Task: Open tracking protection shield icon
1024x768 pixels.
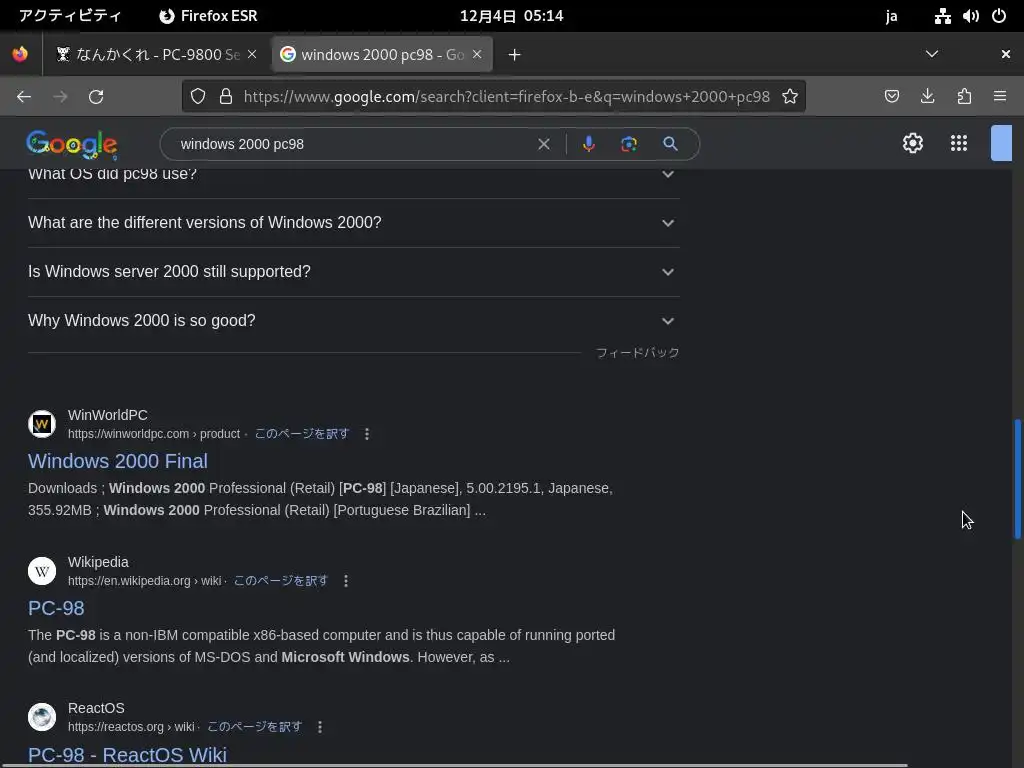Action: pos(198,97)
